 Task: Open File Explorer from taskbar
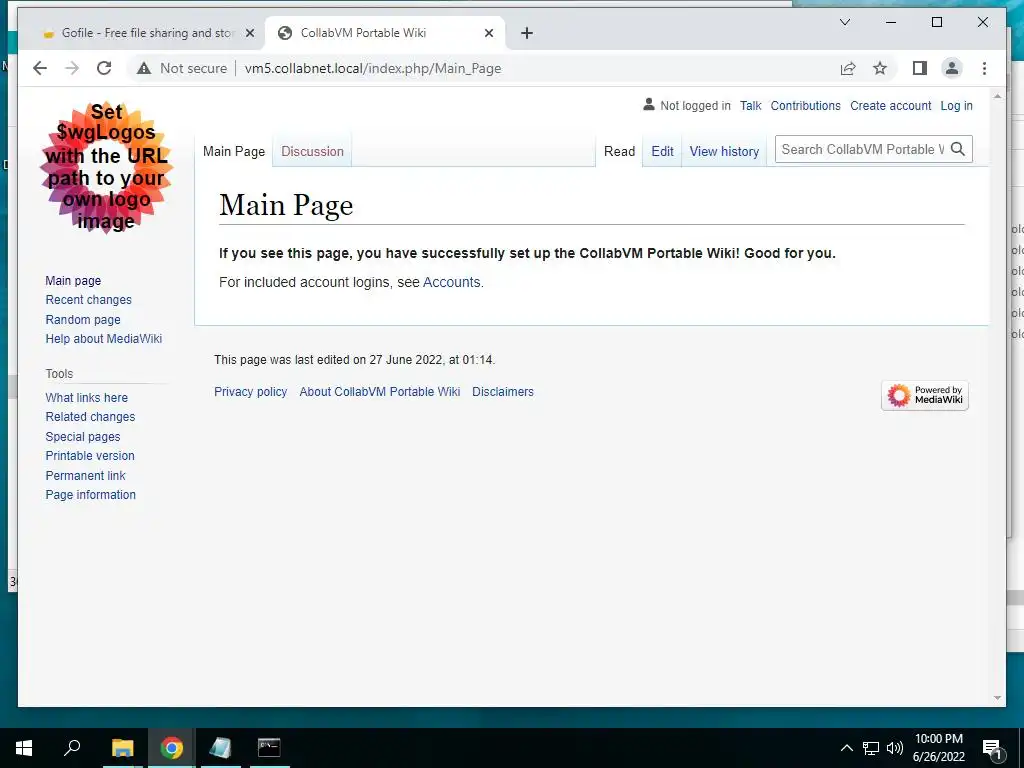[122, 748]
